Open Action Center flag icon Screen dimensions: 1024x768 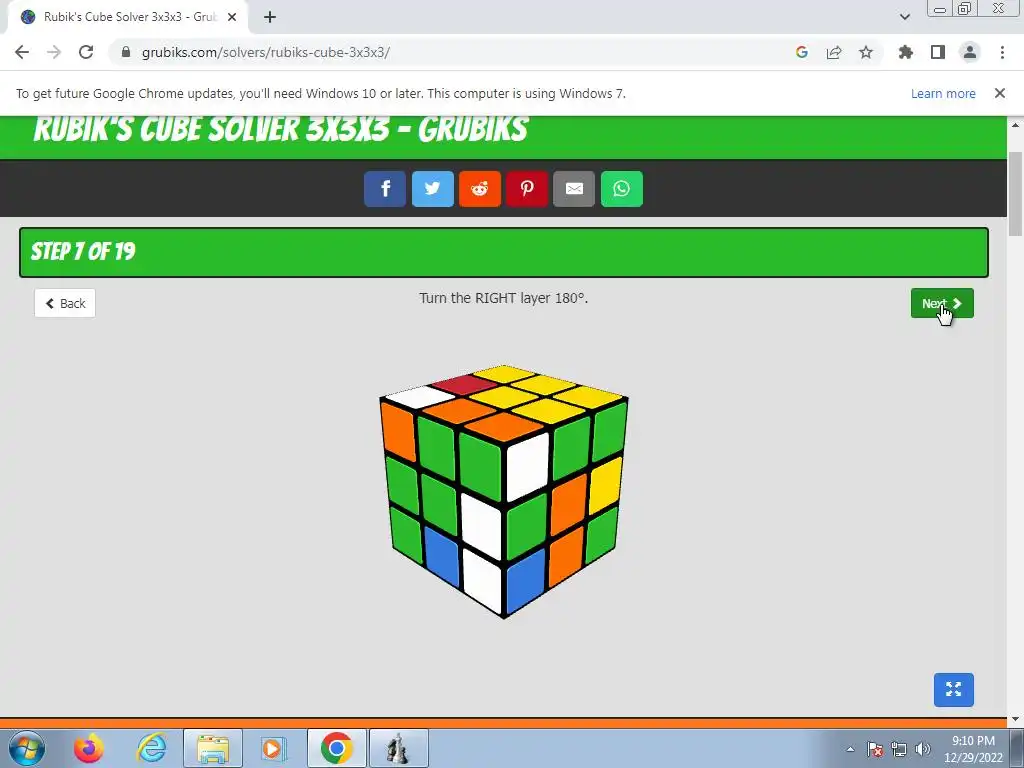click(x=875, y=749)
